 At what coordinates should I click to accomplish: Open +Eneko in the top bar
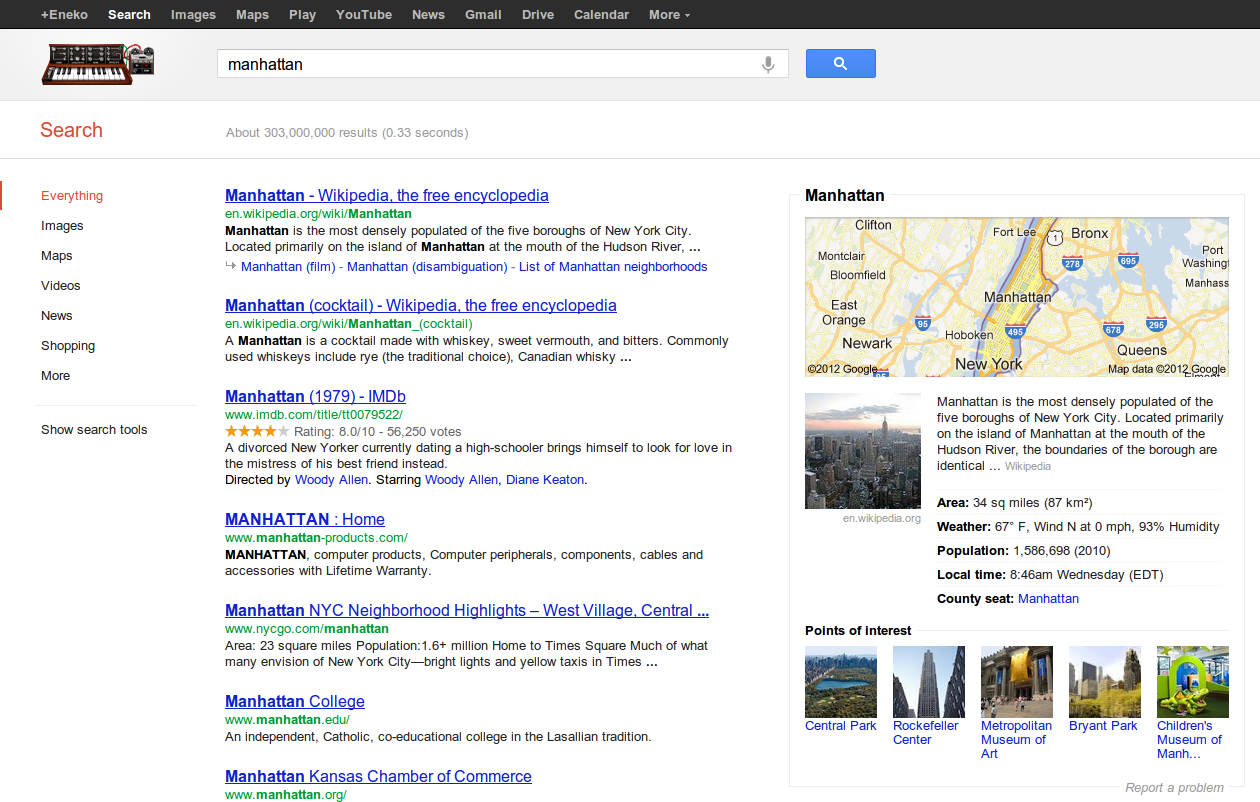tap(64, 14)
